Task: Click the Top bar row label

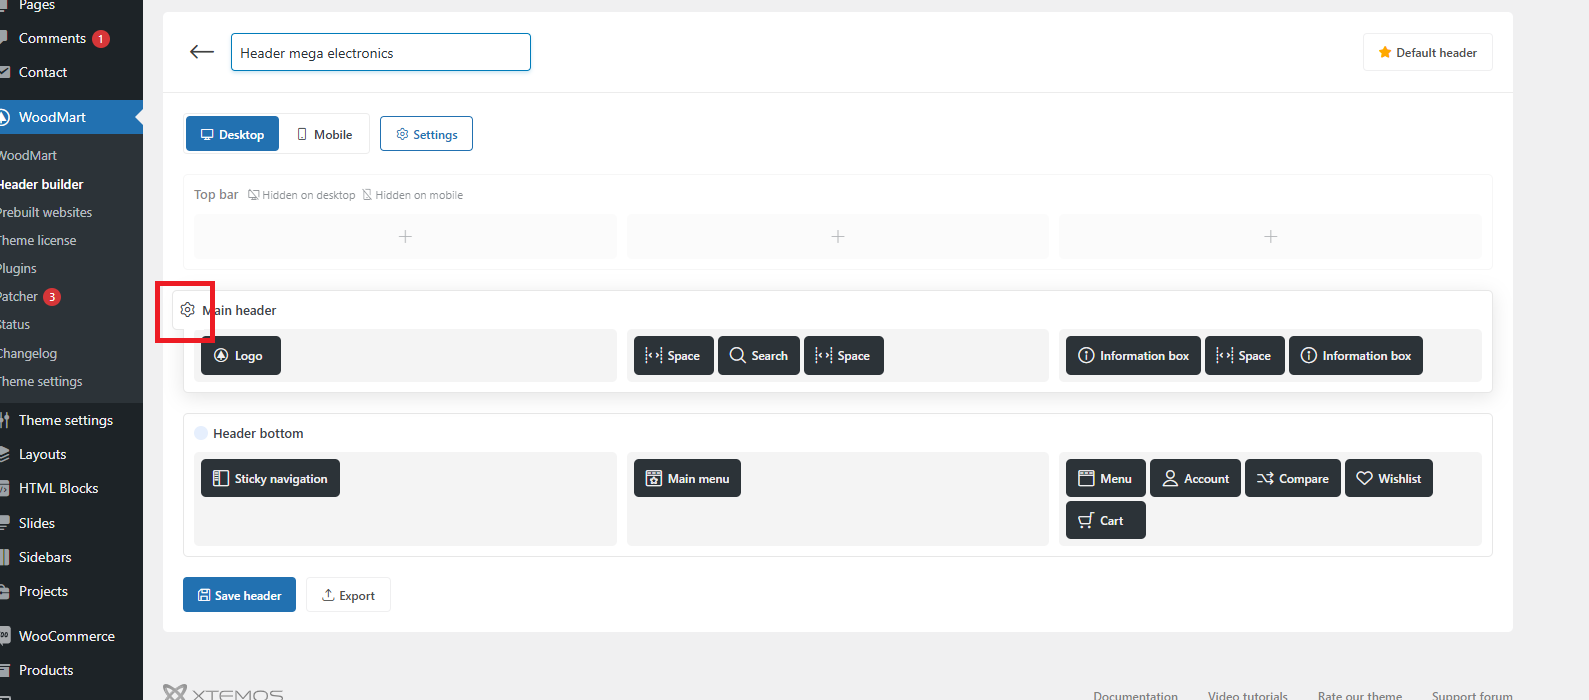Action: point(216,194)
